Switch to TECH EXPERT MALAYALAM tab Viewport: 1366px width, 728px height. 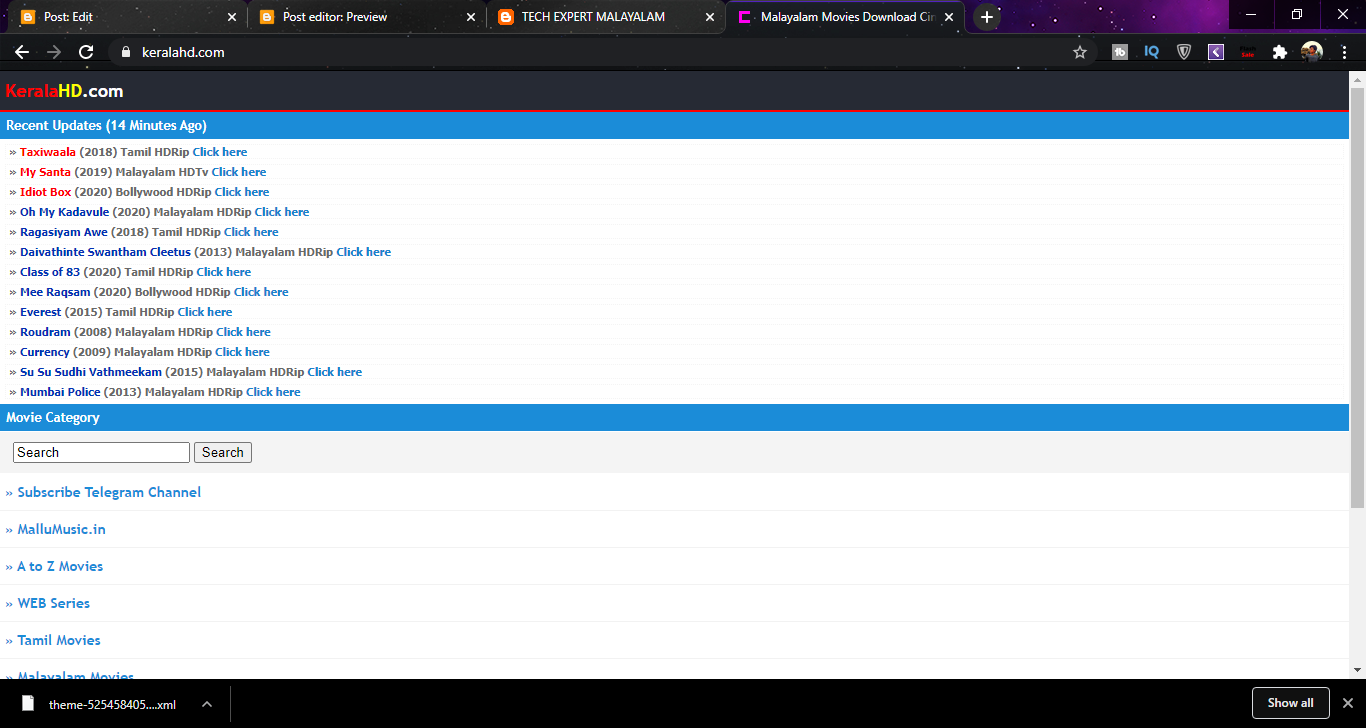coord(604,17)
